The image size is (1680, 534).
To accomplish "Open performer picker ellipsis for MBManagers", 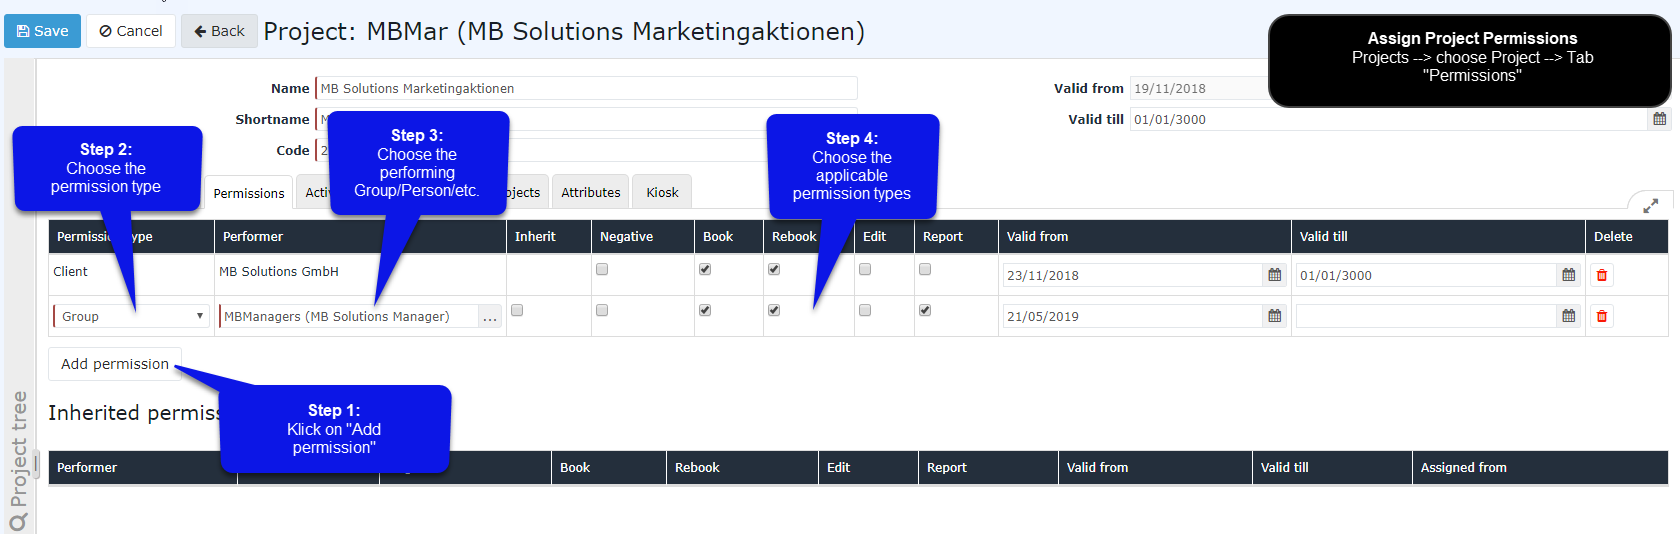I will 490,317.
